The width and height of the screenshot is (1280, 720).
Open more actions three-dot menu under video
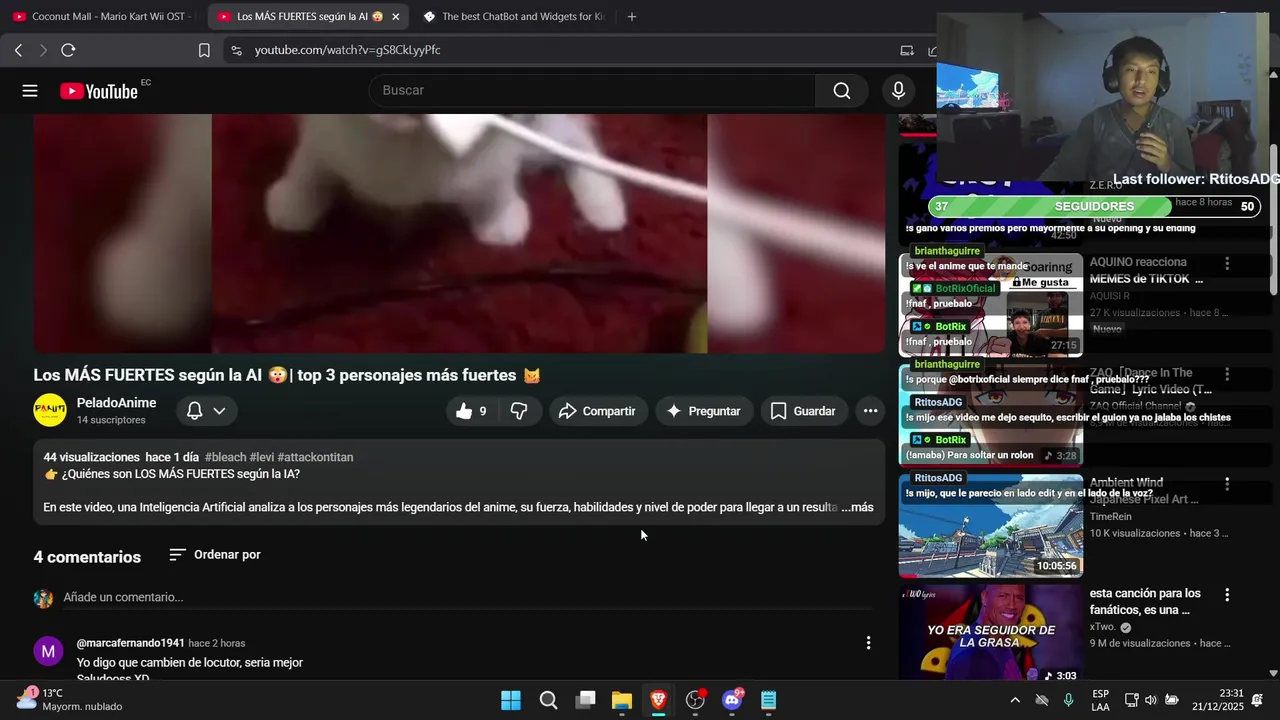pos(870,411)
